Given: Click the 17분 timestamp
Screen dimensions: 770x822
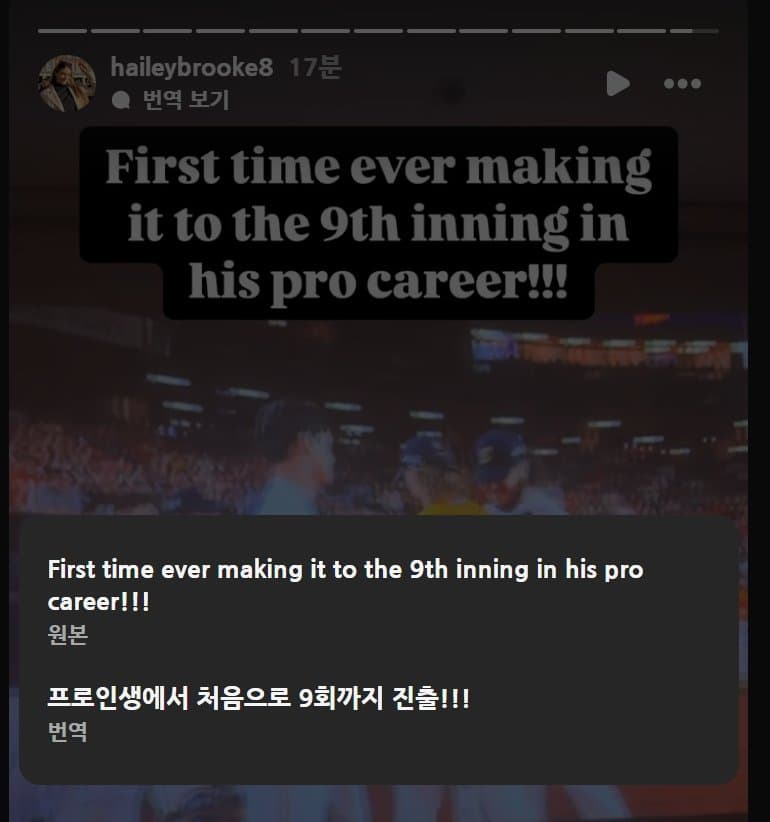Looking at the screenshot, I should (x=315, y=67).
